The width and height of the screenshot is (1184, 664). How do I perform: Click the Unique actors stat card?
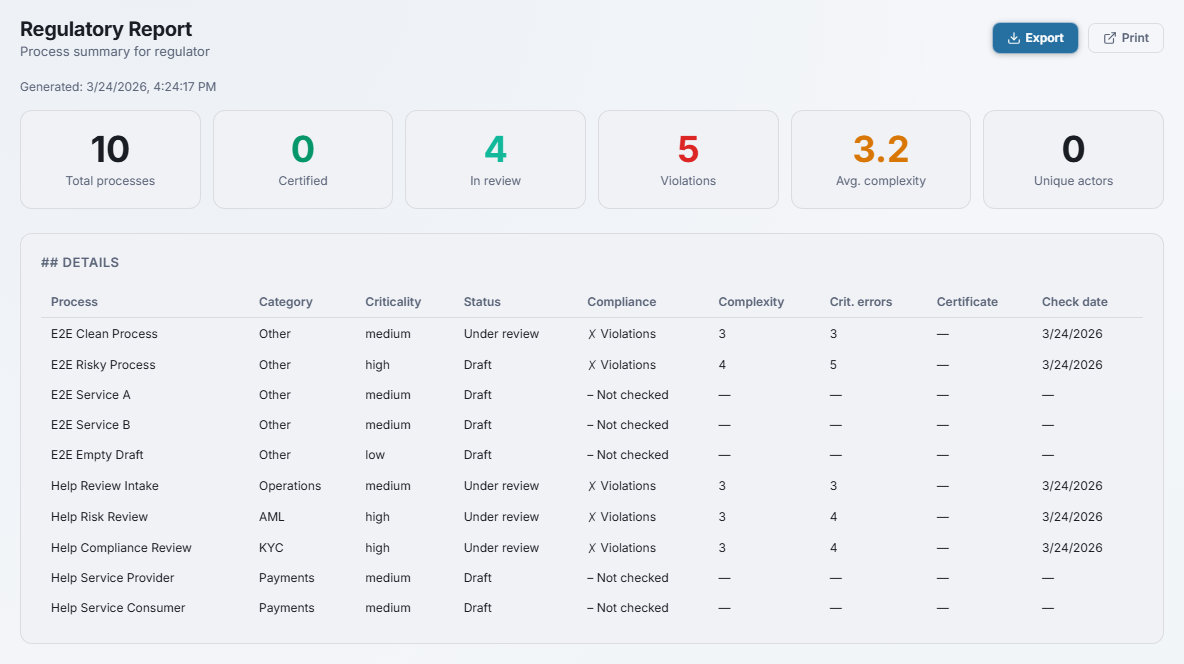[1073, 159]
